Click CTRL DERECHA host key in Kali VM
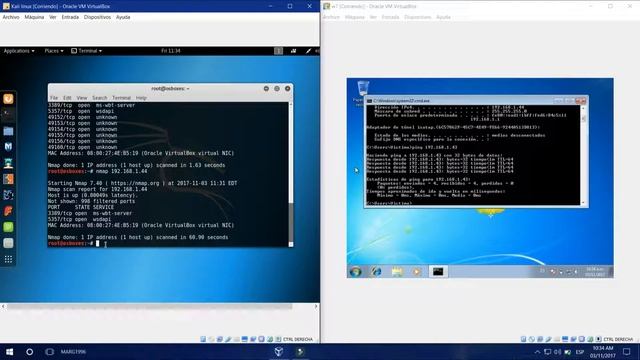This screenshot has width=640, height=360. click(x=298, y=339)
